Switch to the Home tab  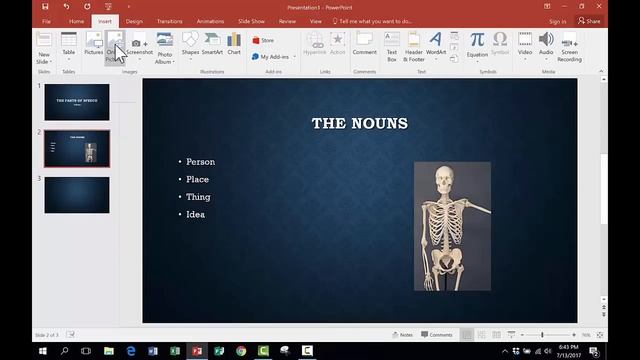76,21
